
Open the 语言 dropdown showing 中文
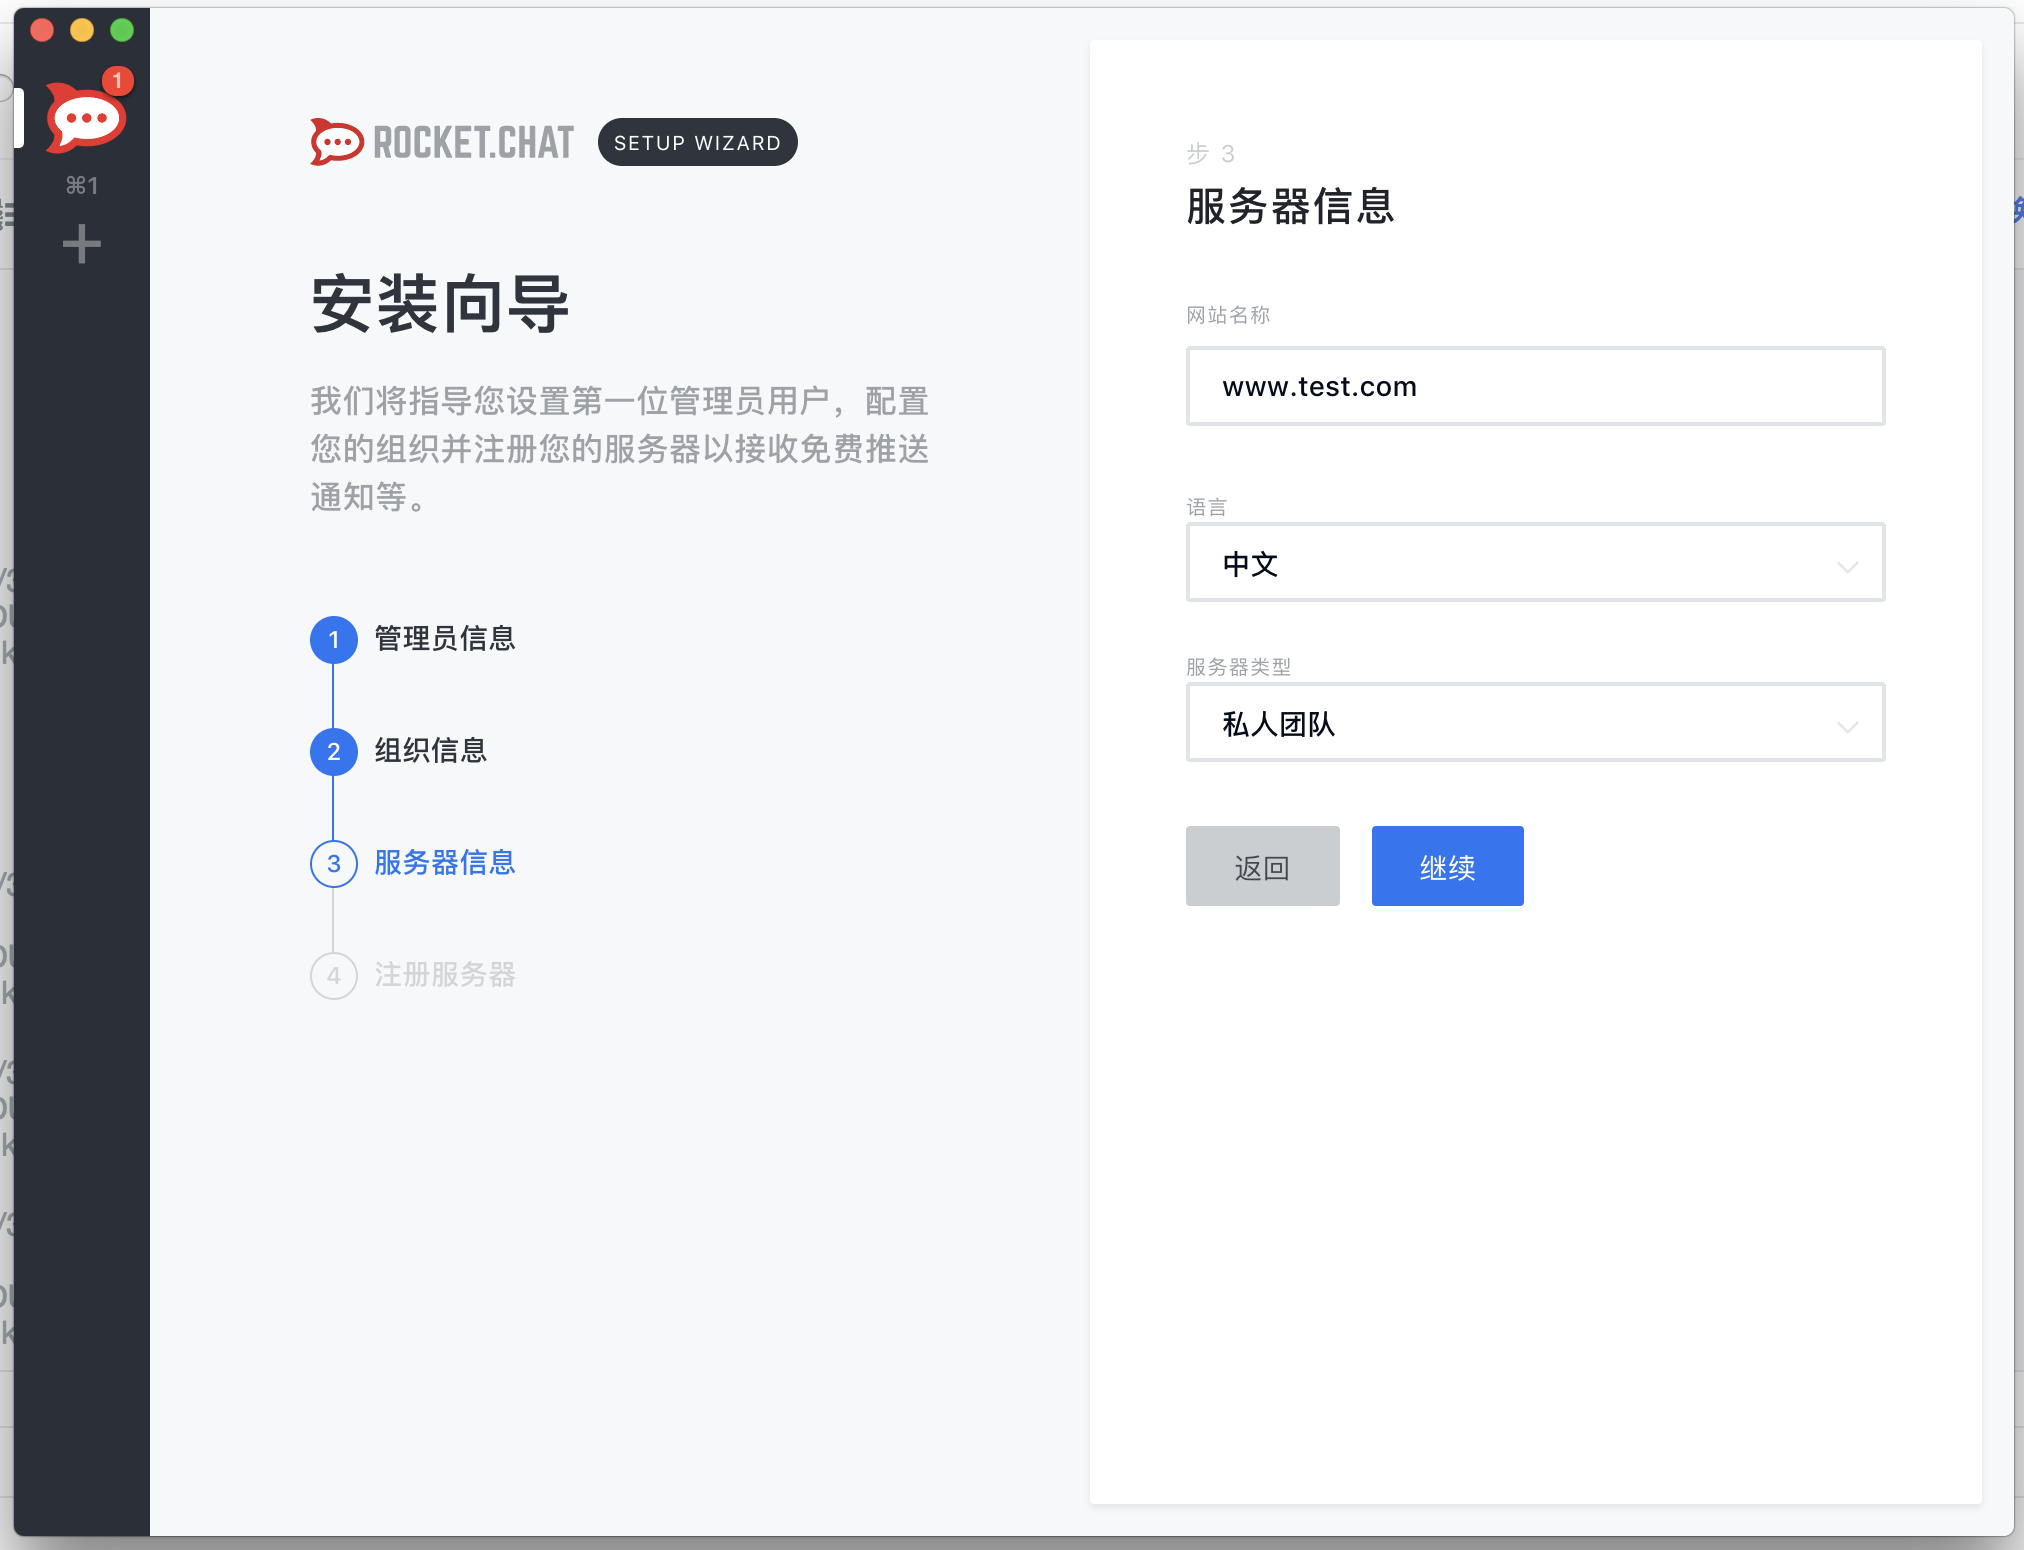pos(1535,562)
